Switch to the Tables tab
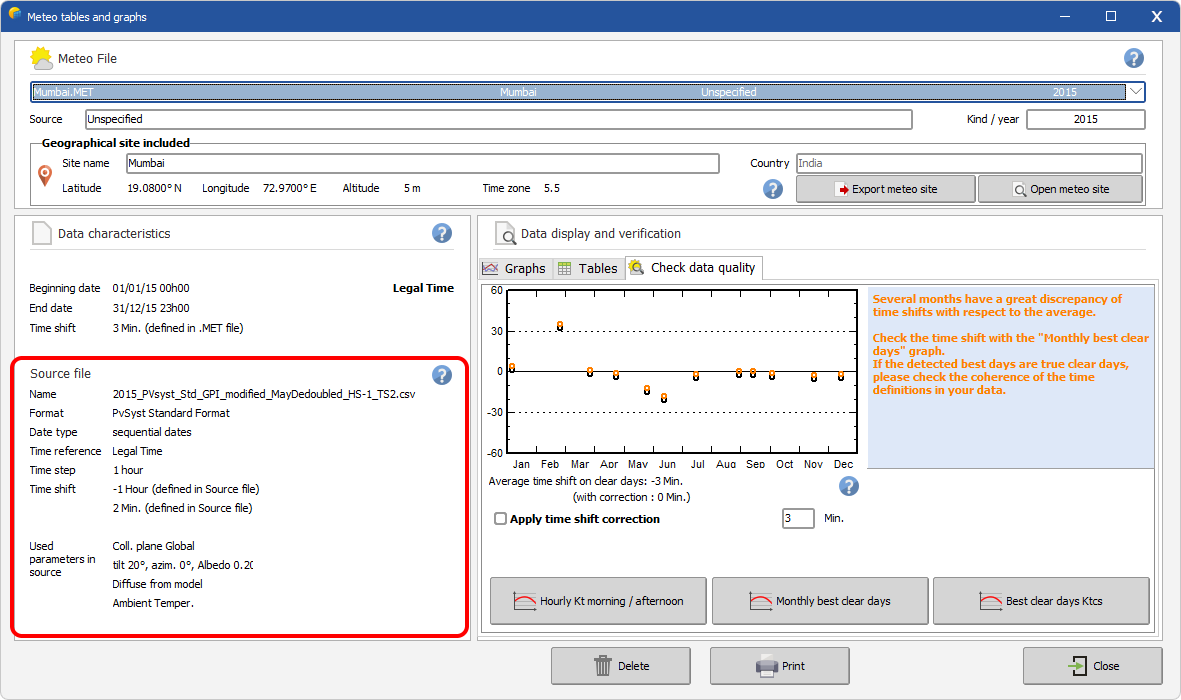The width and height of the screenshot is (1181, 700). coord(588,268)
